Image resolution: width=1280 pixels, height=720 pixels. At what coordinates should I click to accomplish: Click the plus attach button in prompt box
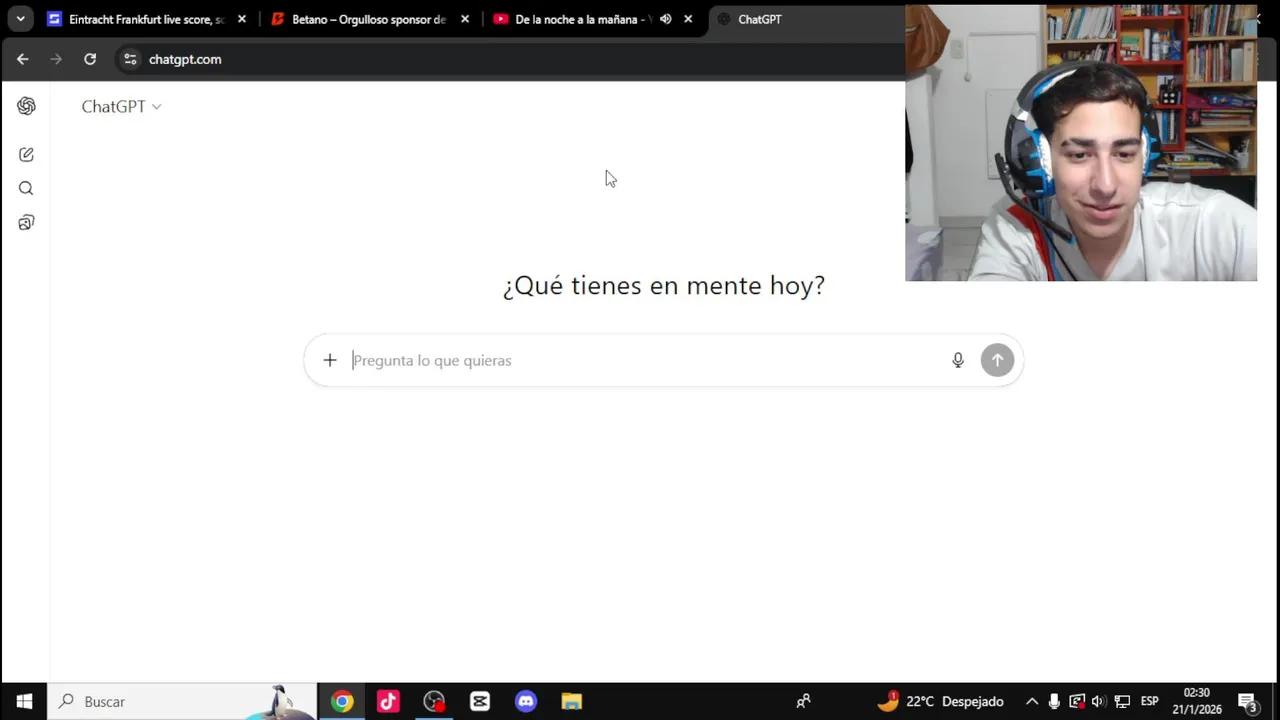[x=330, y=360]
